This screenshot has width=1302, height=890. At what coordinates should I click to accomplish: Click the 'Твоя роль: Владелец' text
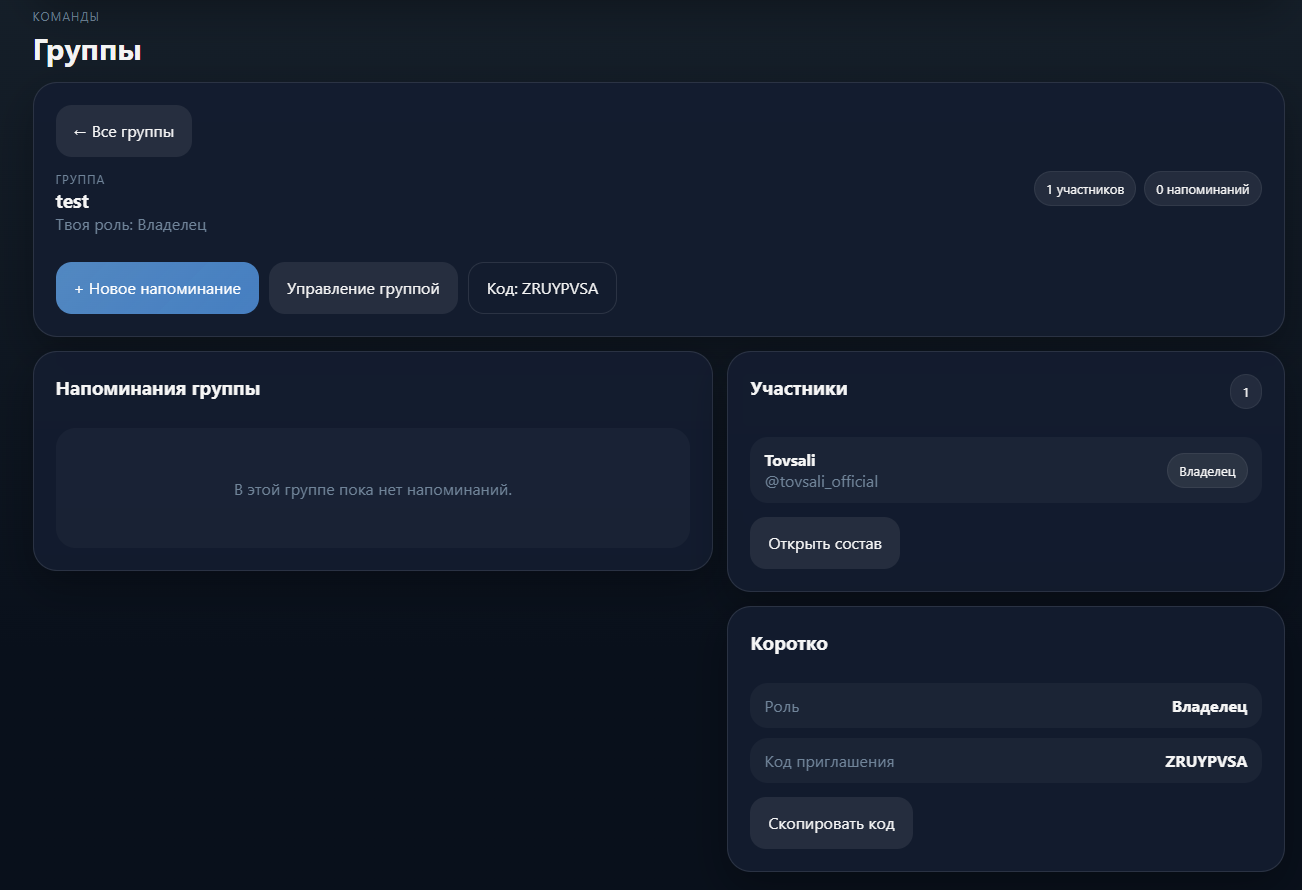pyautogui.click(x=131, y=224)
